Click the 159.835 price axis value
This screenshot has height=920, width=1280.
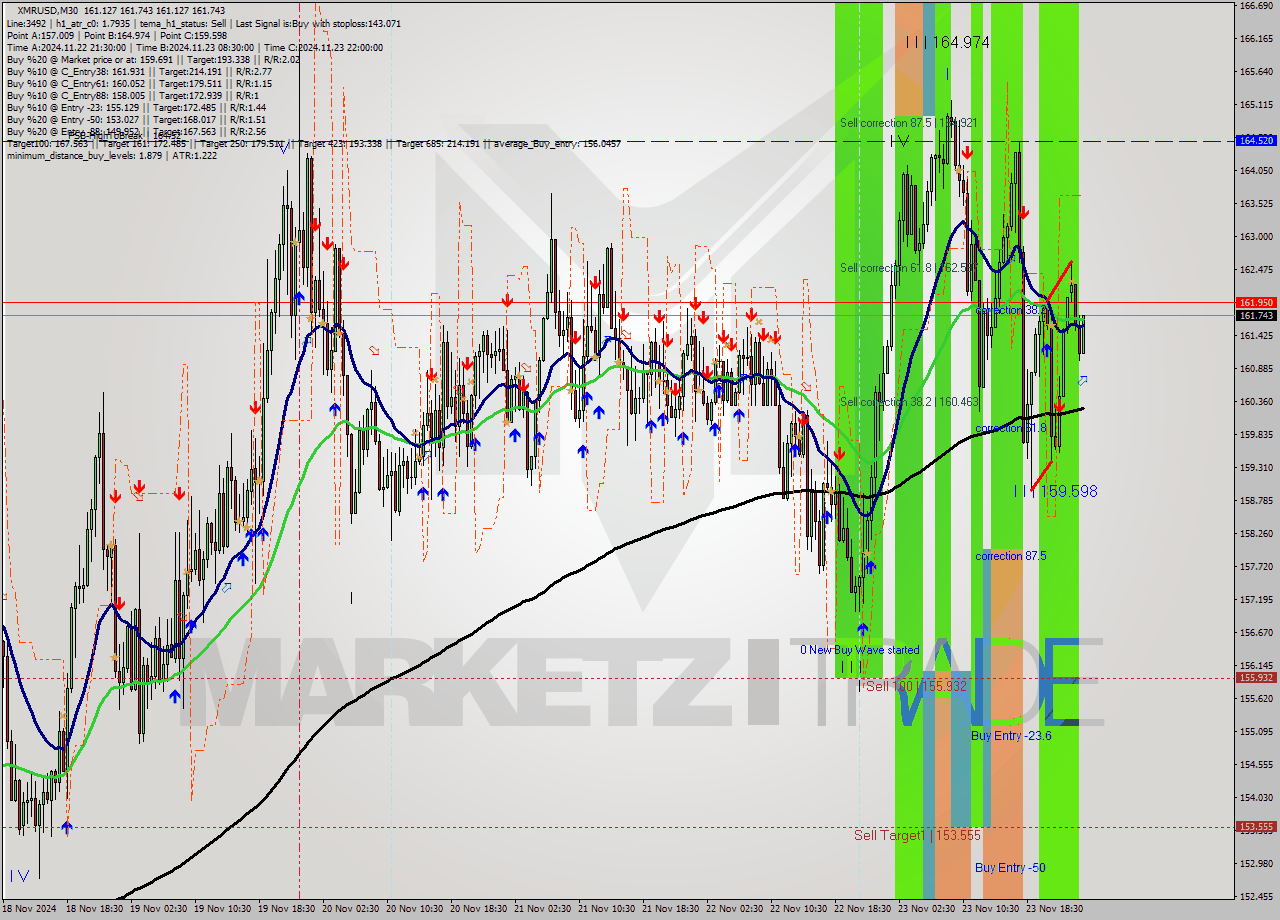pos(1256,435)
